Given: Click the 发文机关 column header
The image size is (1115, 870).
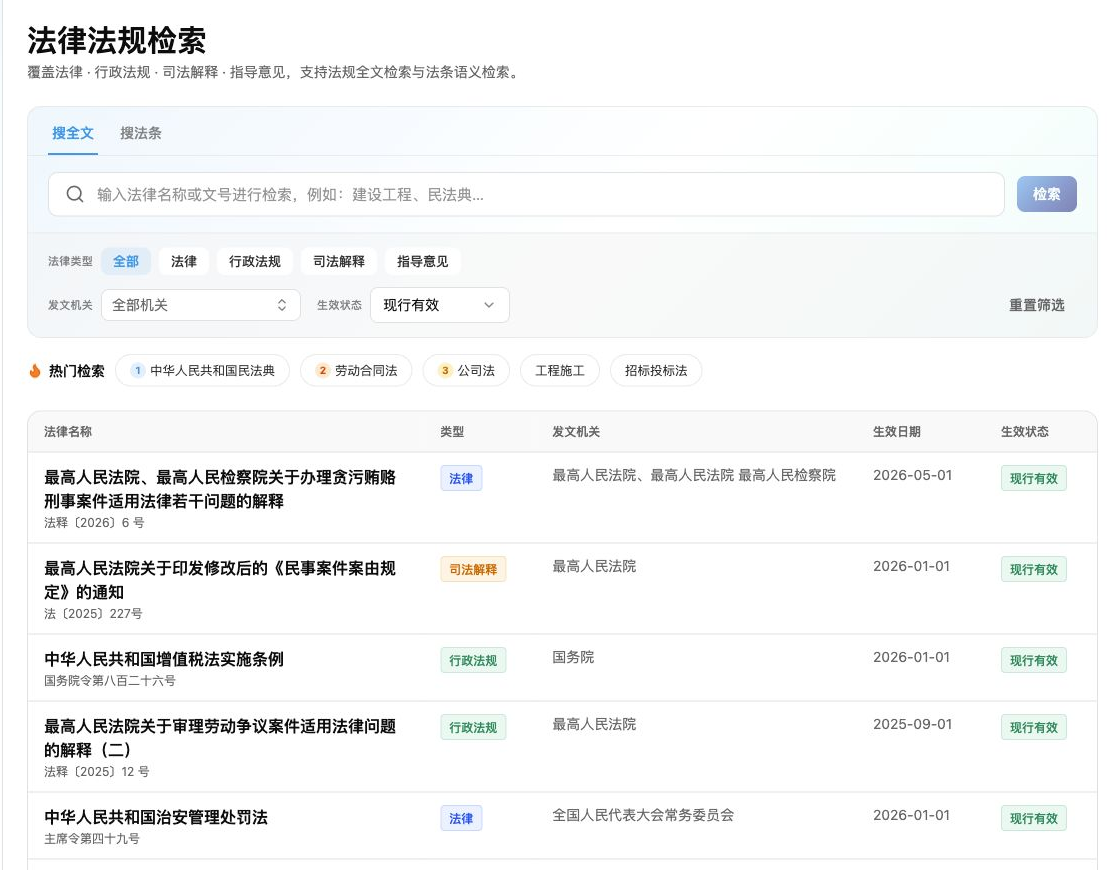Looking at the screenshot, I should pyautogui.click(x=576, y=432).
